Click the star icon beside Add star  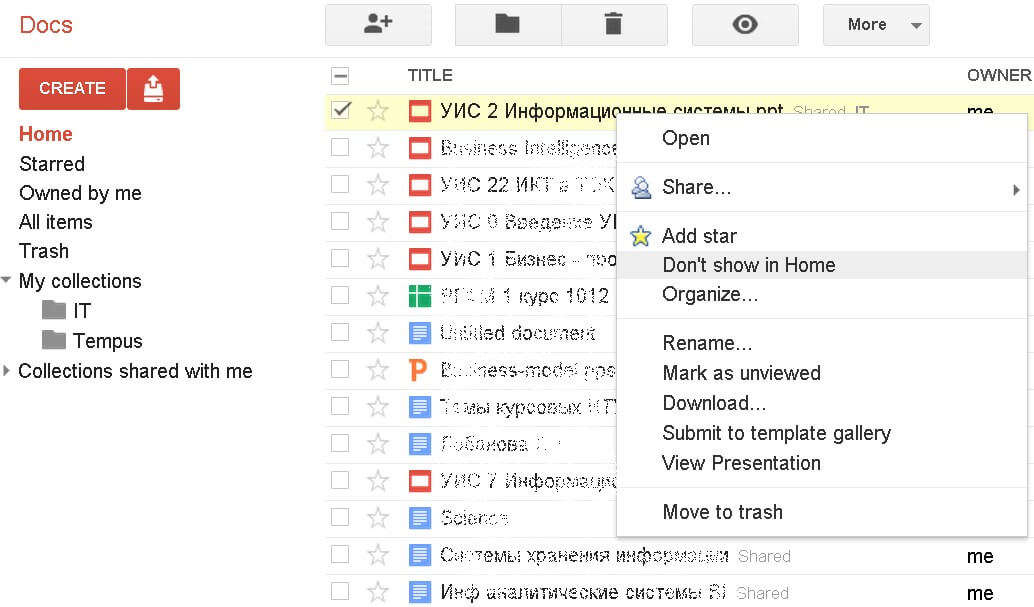[640, 236]
